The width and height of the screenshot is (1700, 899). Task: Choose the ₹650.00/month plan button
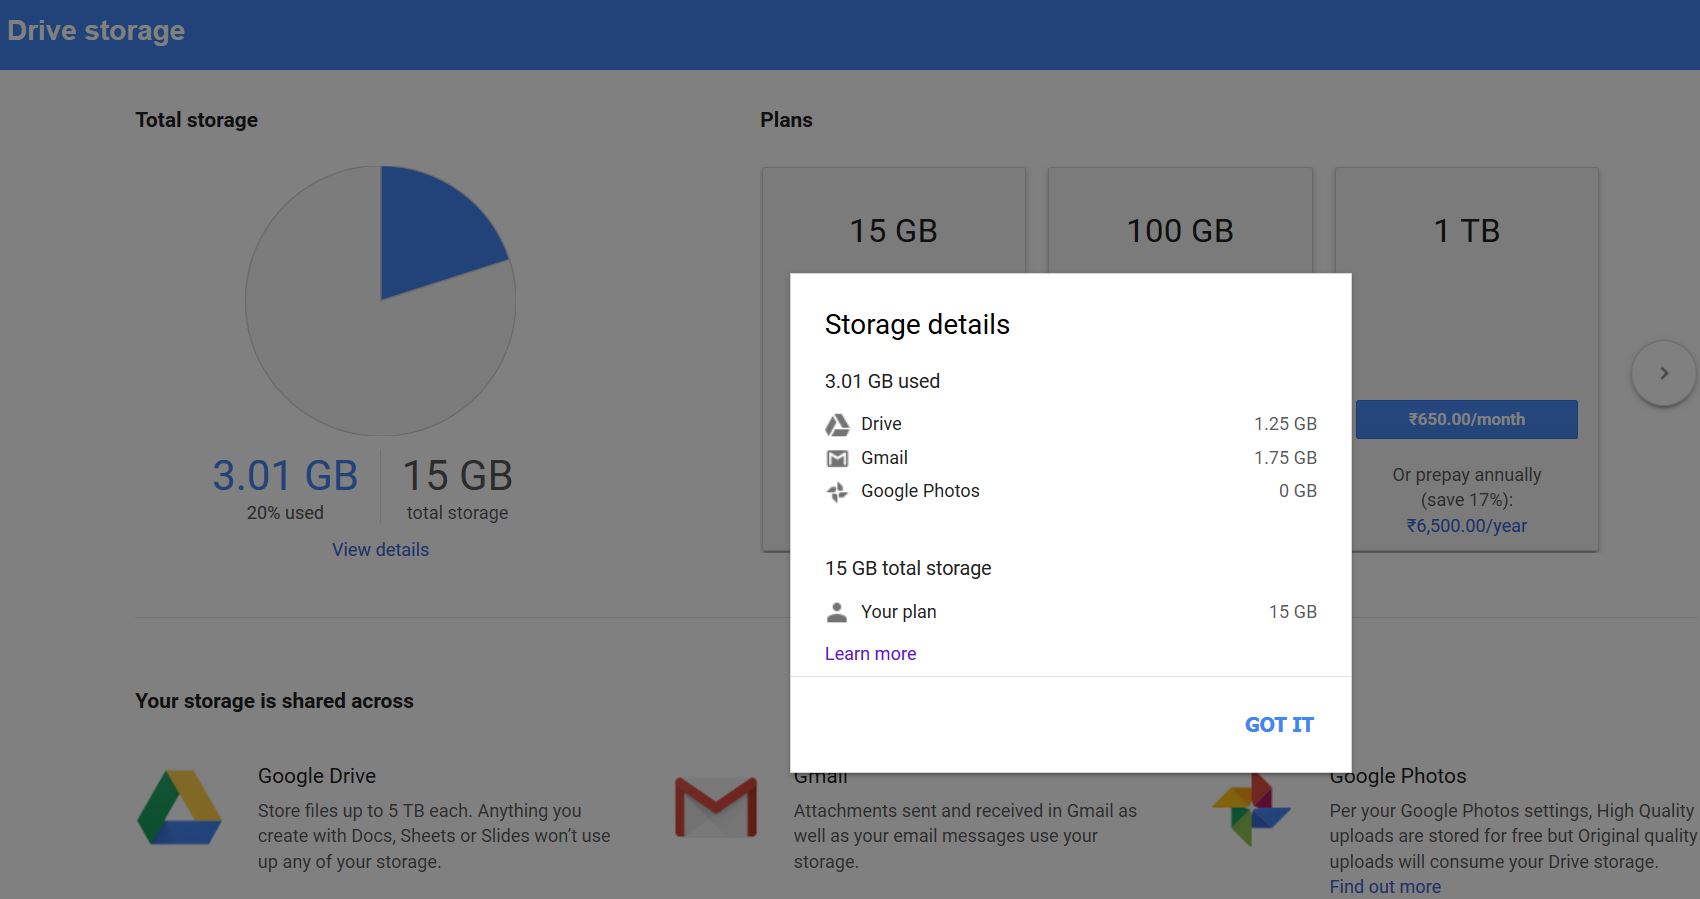(x=1467, y=420)
